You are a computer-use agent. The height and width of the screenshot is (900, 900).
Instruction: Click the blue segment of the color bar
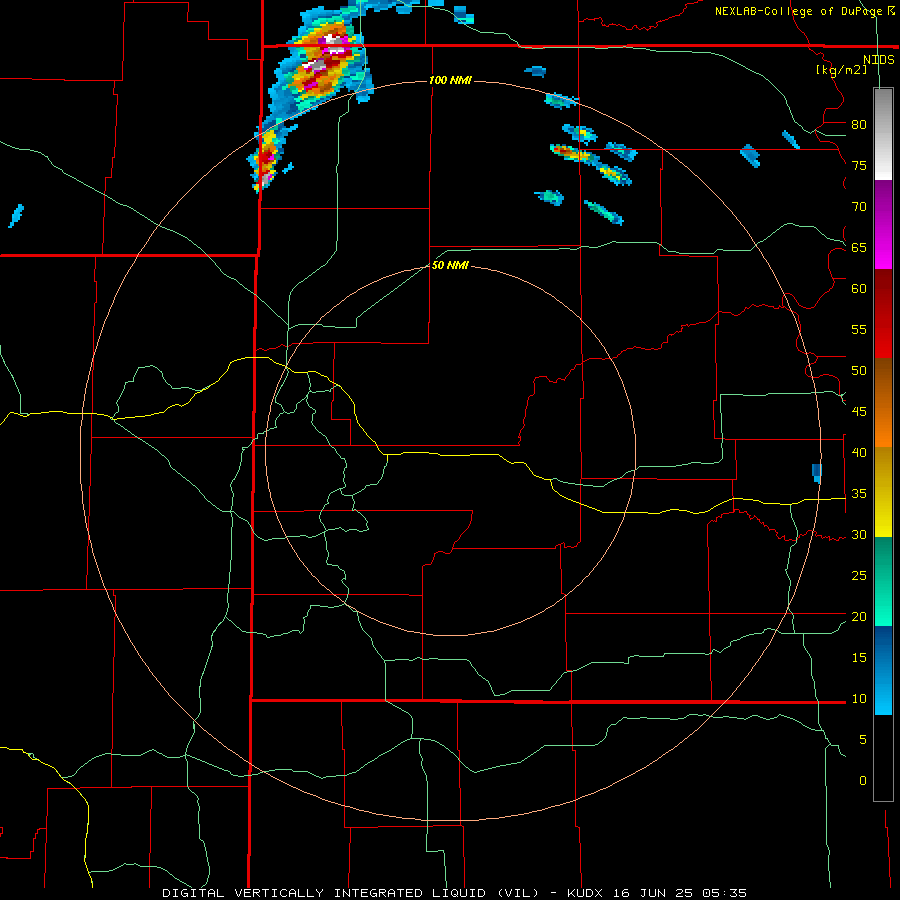tap(883, 670)
